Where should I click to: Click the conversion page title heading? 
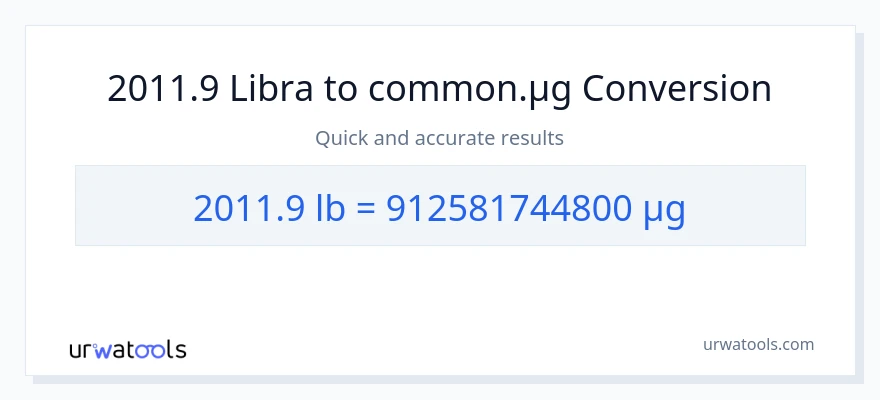point(439,89)
